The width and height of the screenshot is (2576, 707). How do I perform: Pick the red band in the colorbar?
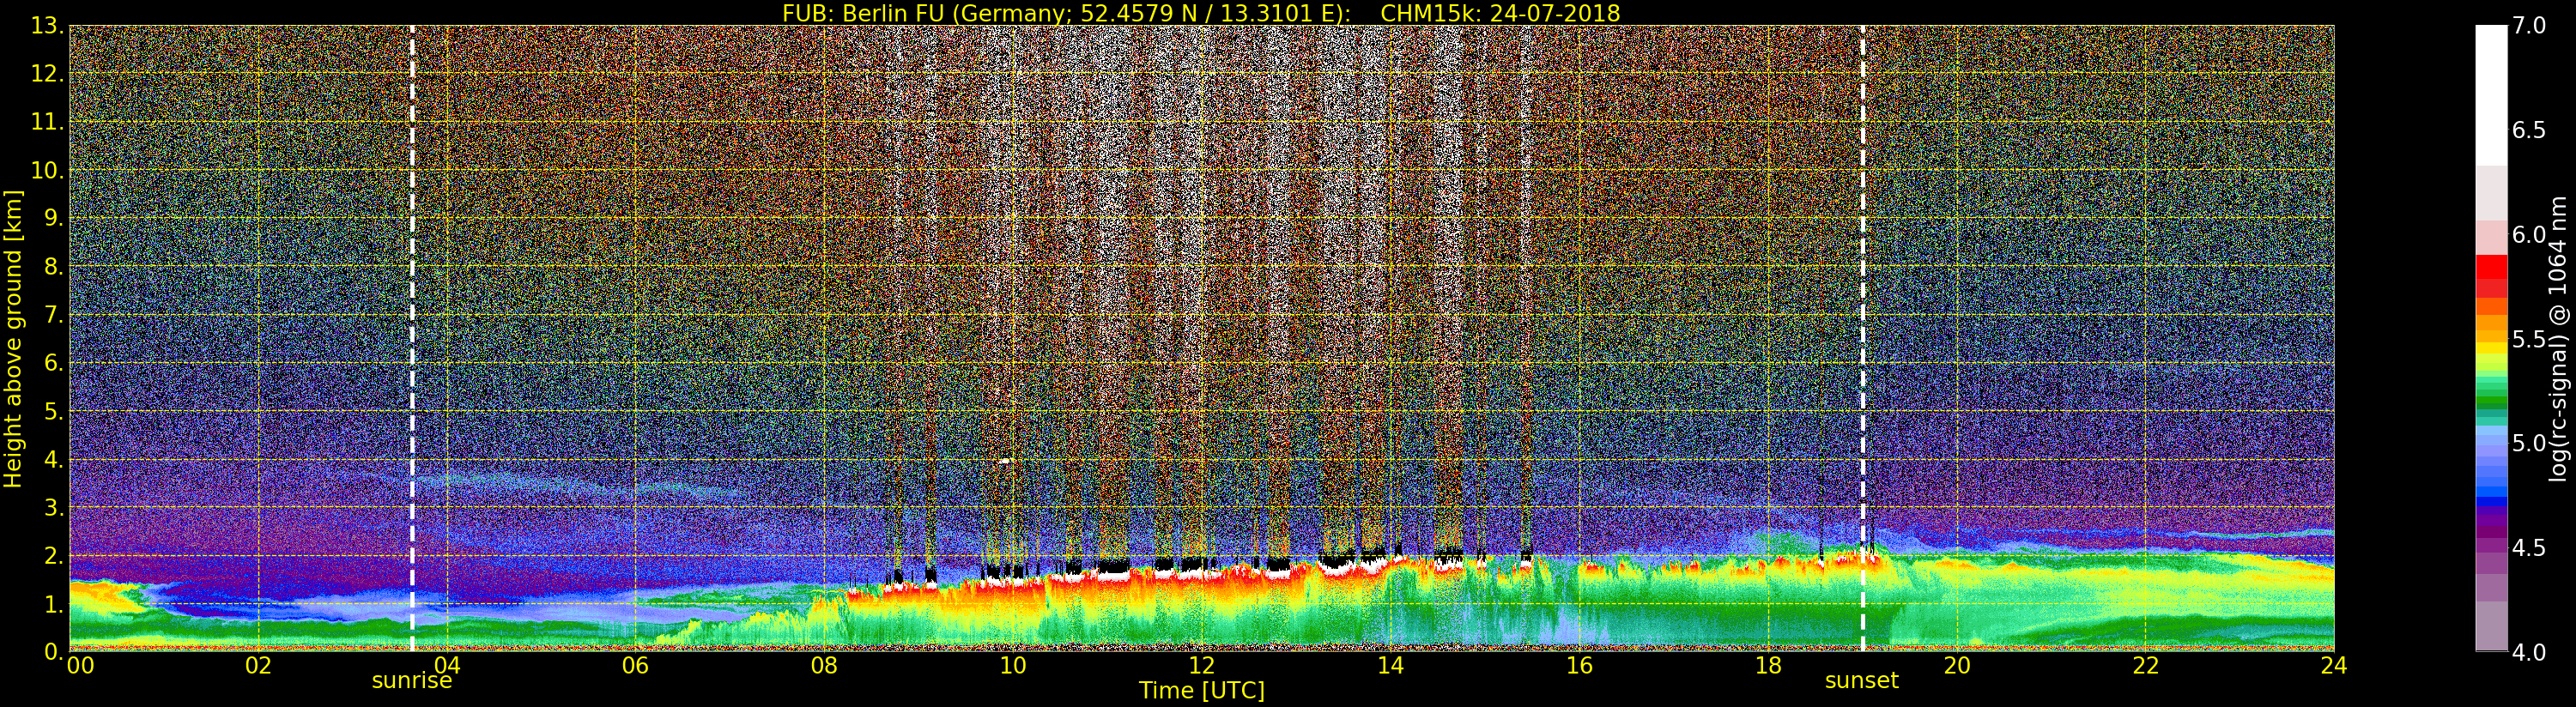[2490, 272]
